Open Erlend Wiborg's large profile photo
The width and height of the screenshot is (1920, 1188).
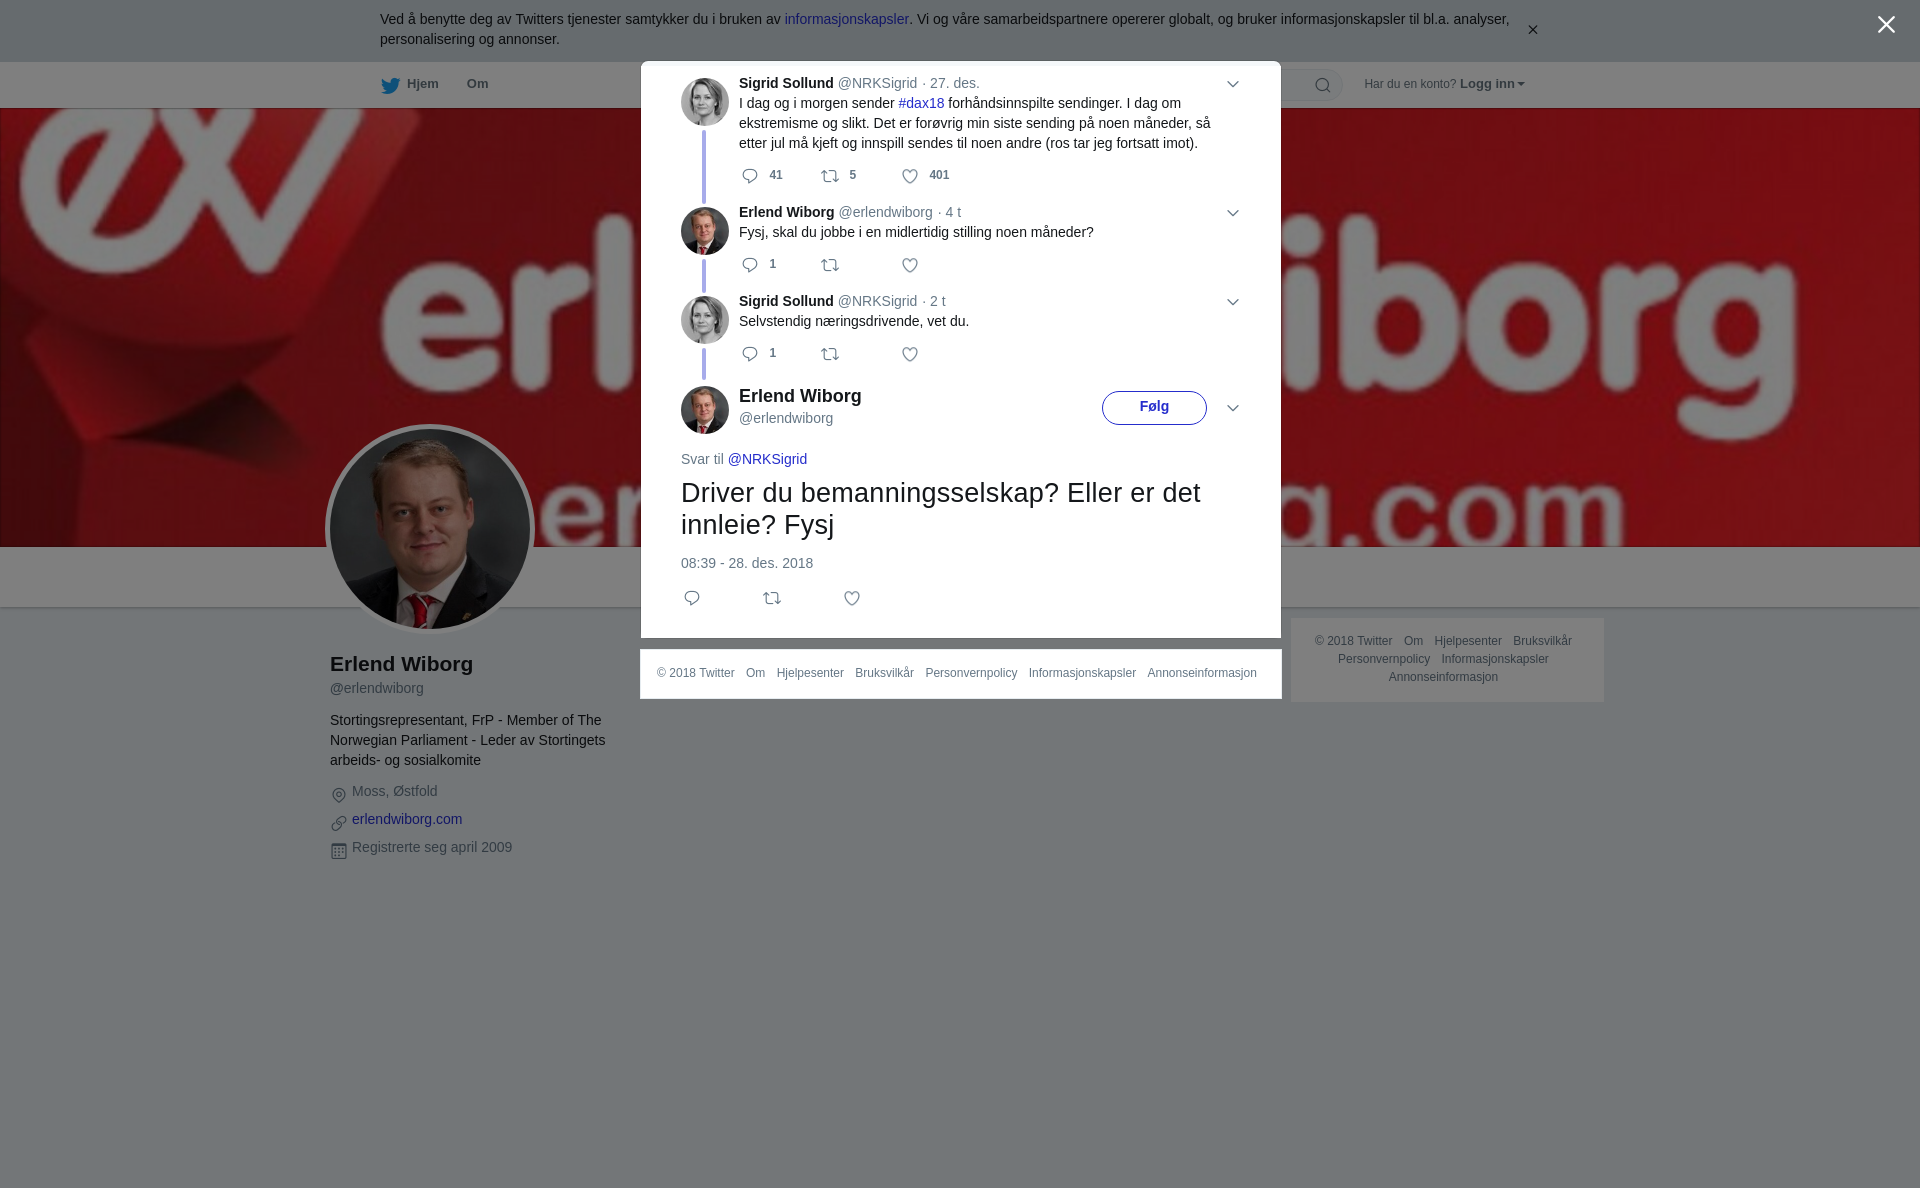click(430, 529)
